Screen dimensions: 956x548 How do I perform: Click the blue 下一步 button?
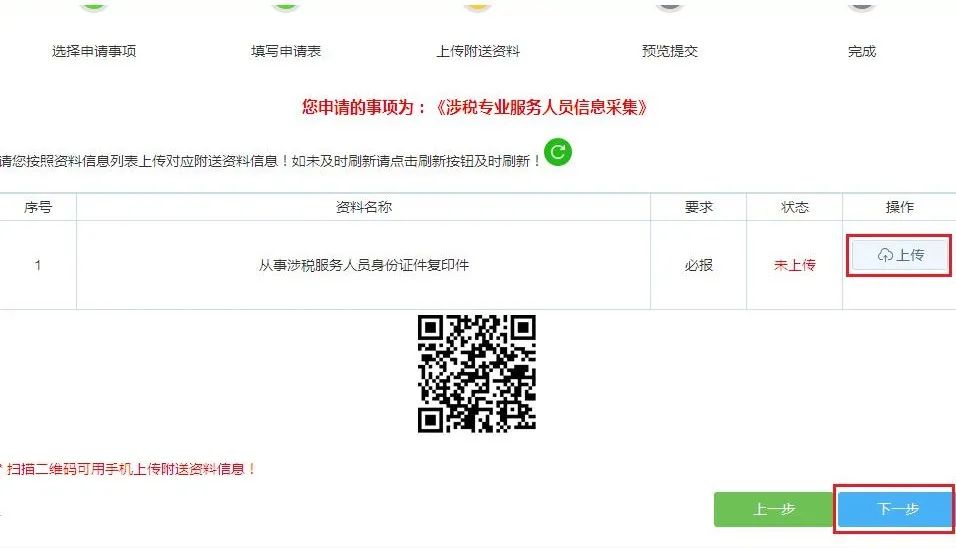[x=895, y=509]
